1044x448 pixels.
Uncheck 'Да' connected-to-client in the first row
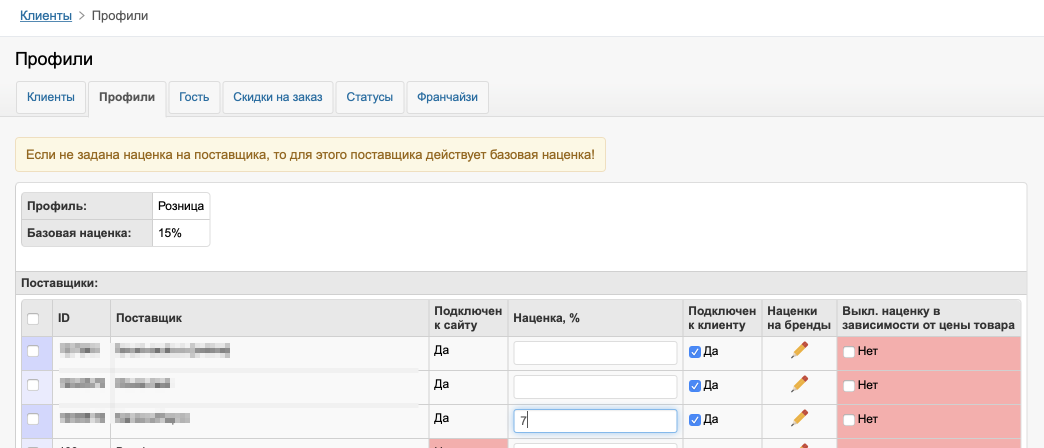695,352
